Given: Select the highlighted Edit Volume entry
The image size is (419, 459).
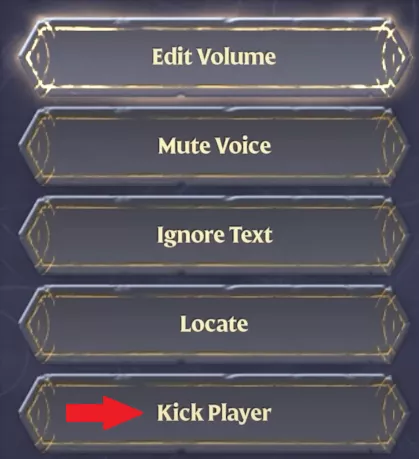Looking at the screenshot, I should click(x=213, y=57).
